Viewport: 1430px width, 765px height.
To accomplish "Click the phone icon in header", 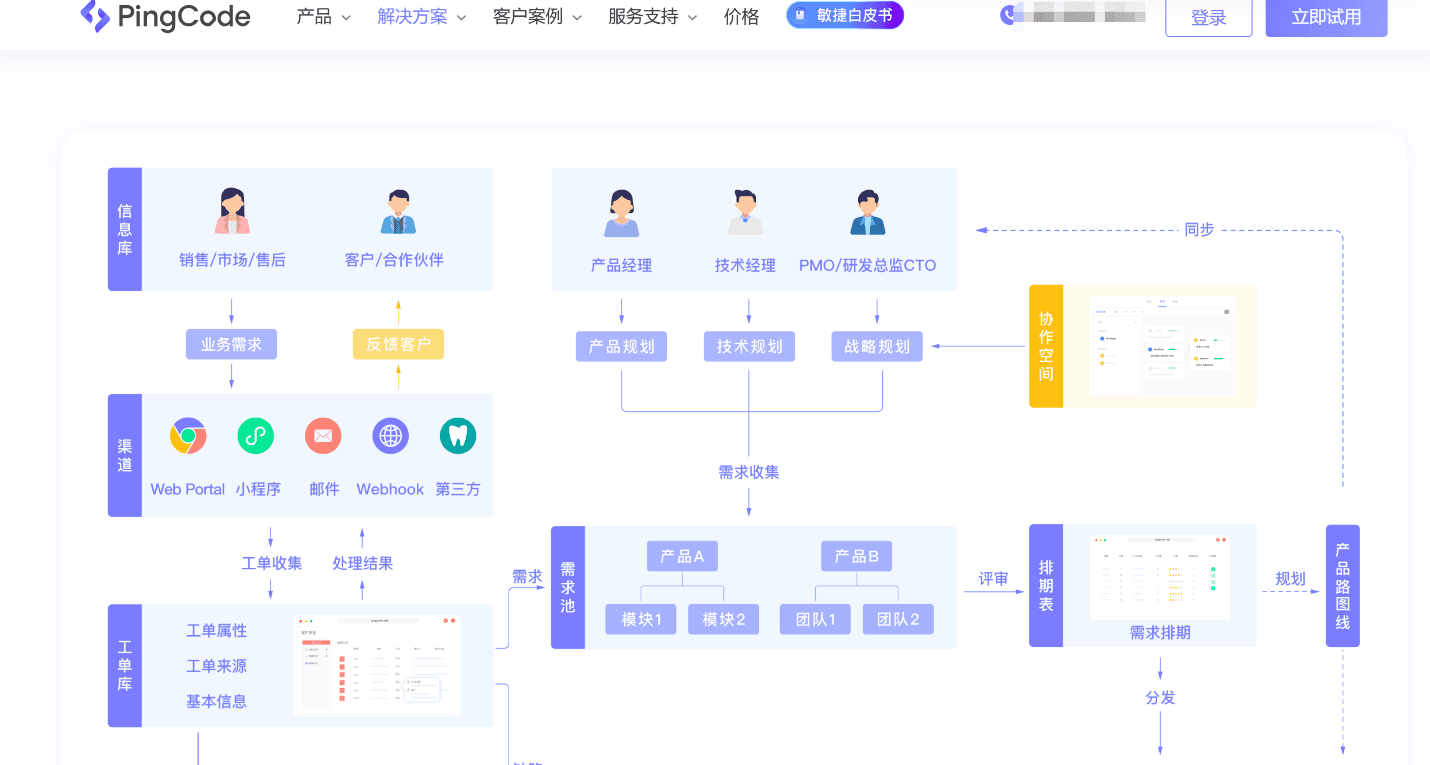I will point(1008,14).
